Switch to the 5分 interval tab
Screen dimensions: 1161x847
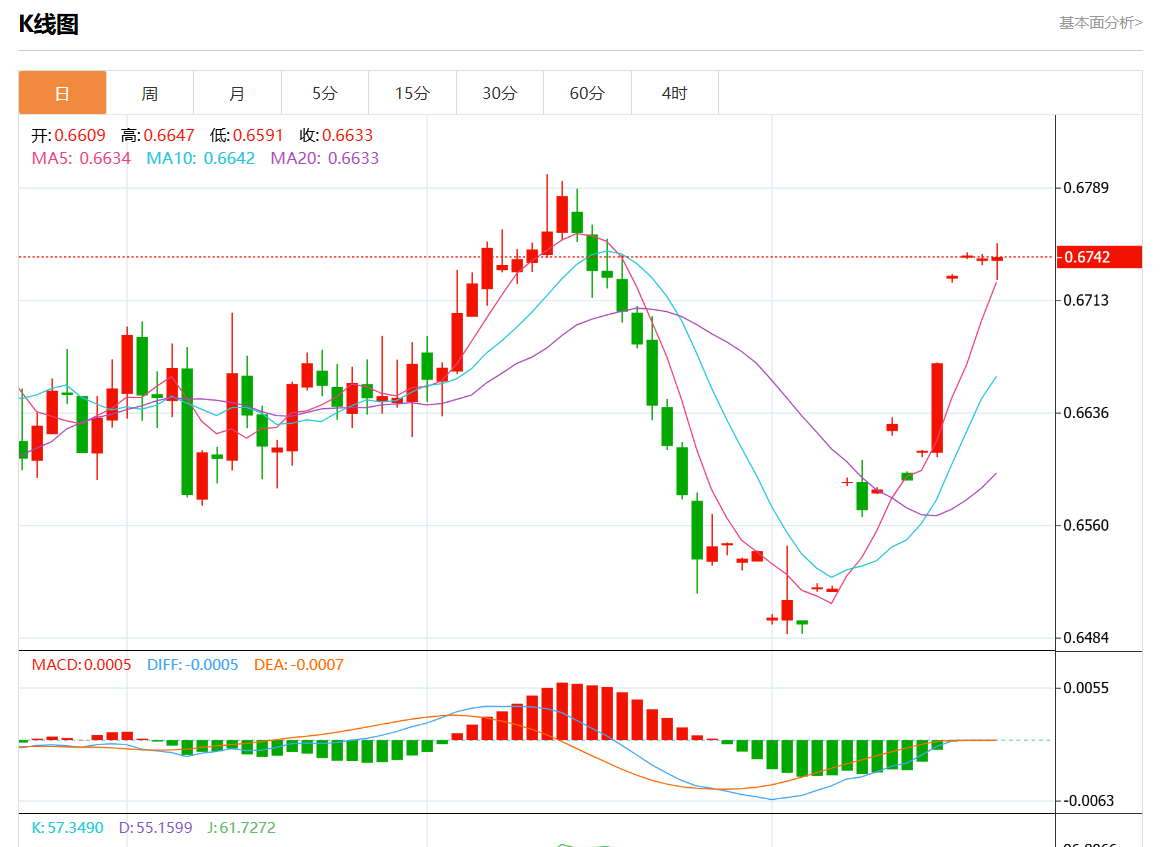click(325, 93)
